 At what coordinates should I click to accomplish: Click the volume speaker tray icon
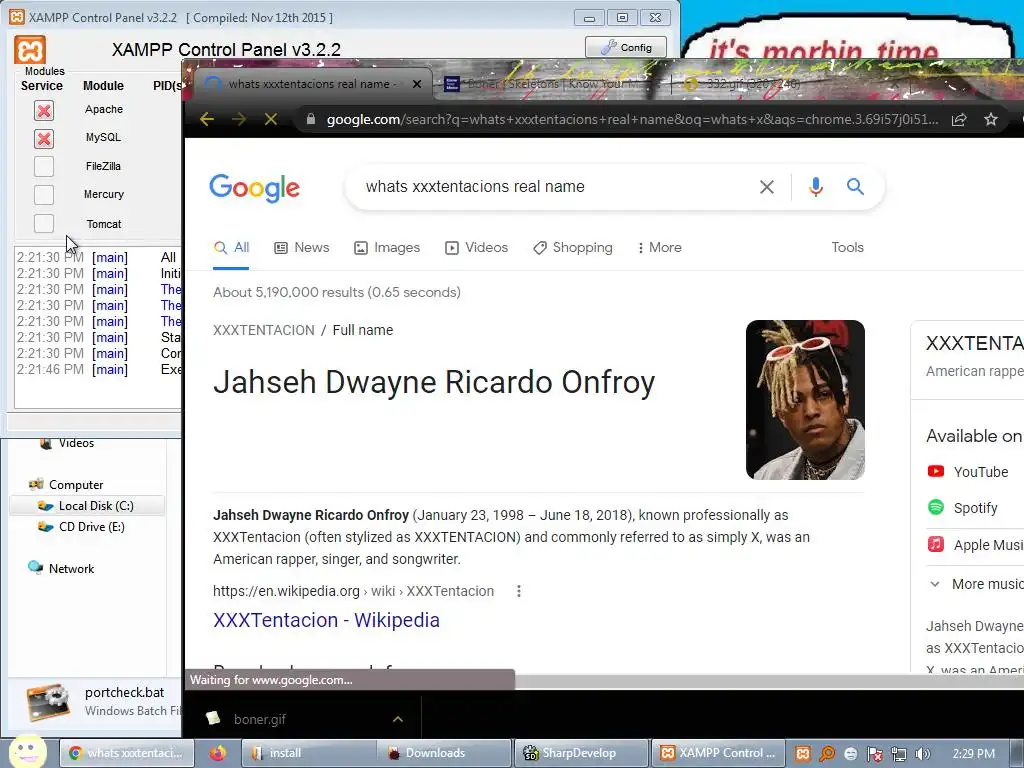tap(922, 754)
